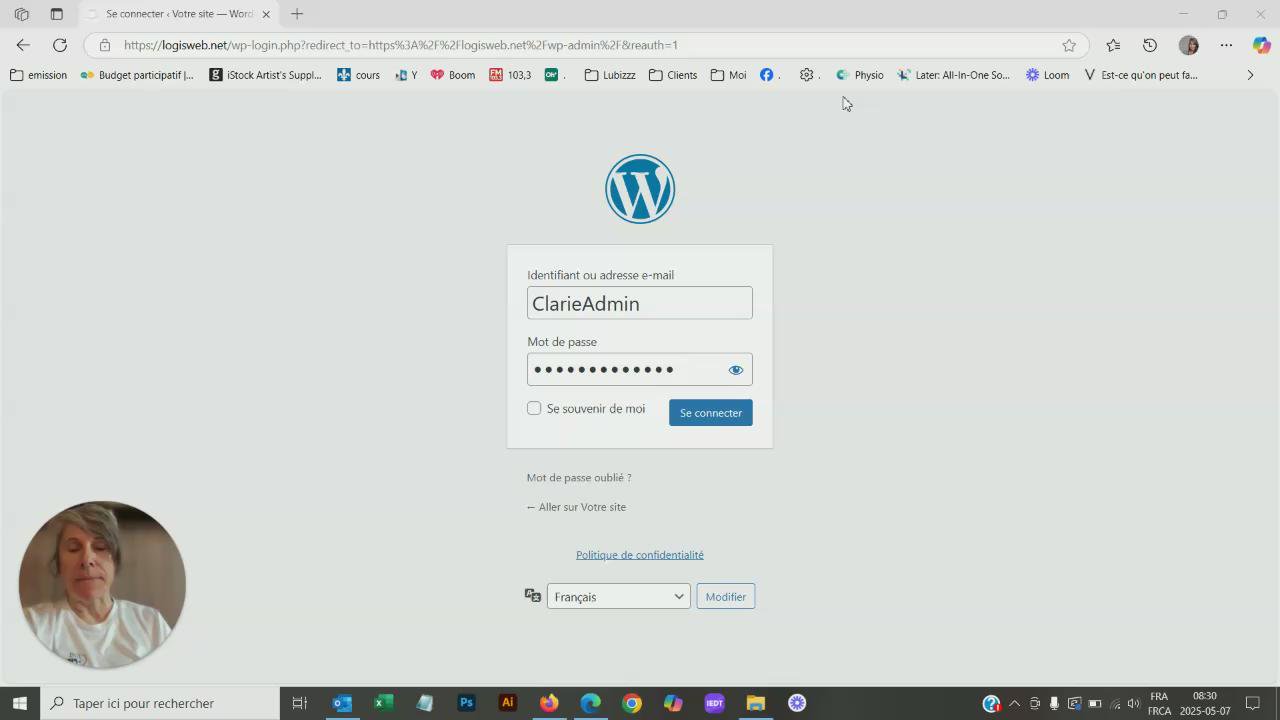This screenshot has height=720, width=1280.
Task: Click the WordPress logo
Action: click(x=640, y=189)
